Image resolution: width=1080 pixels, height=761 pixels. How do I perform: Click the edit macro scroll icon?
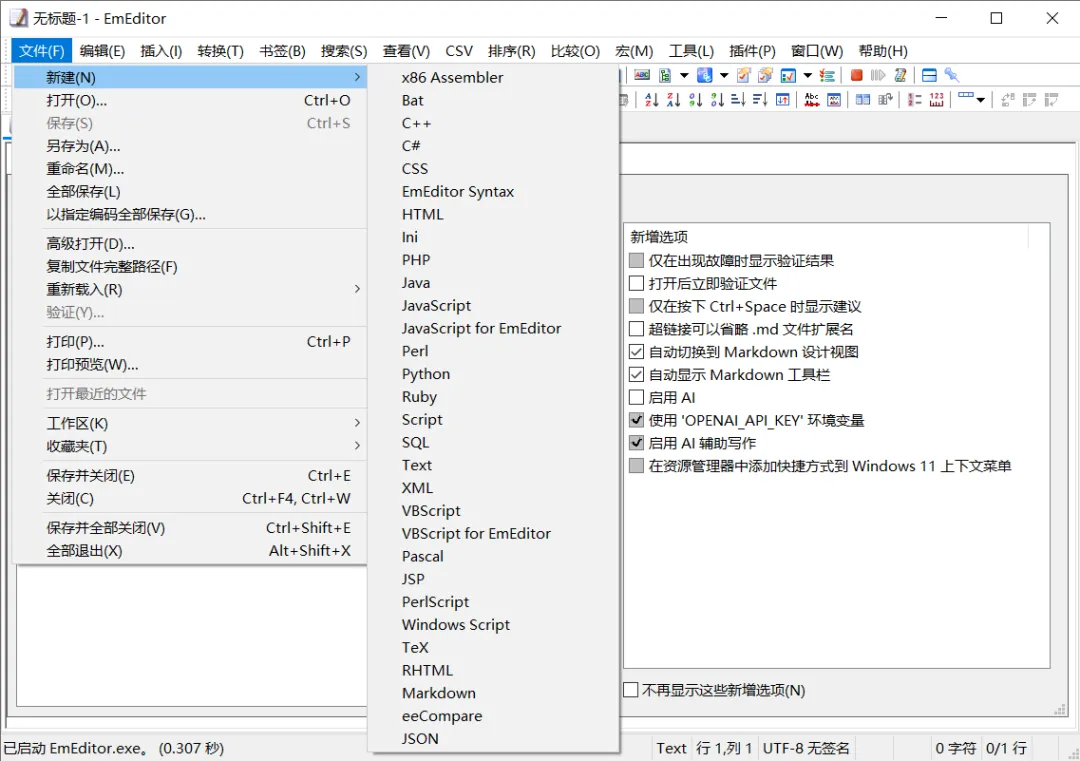coord(900,75)
